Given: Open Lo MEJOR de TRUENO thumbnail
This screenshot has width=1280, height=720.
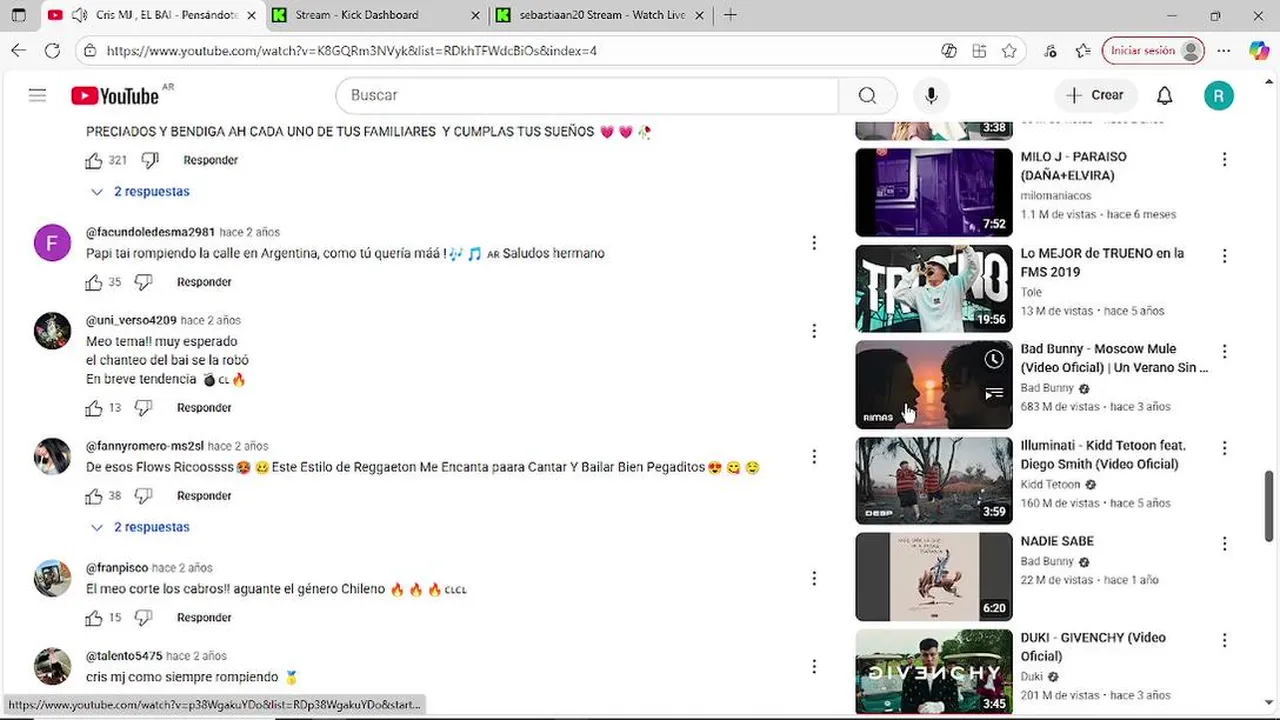Looking at the screenshot, I should point(934,289).
